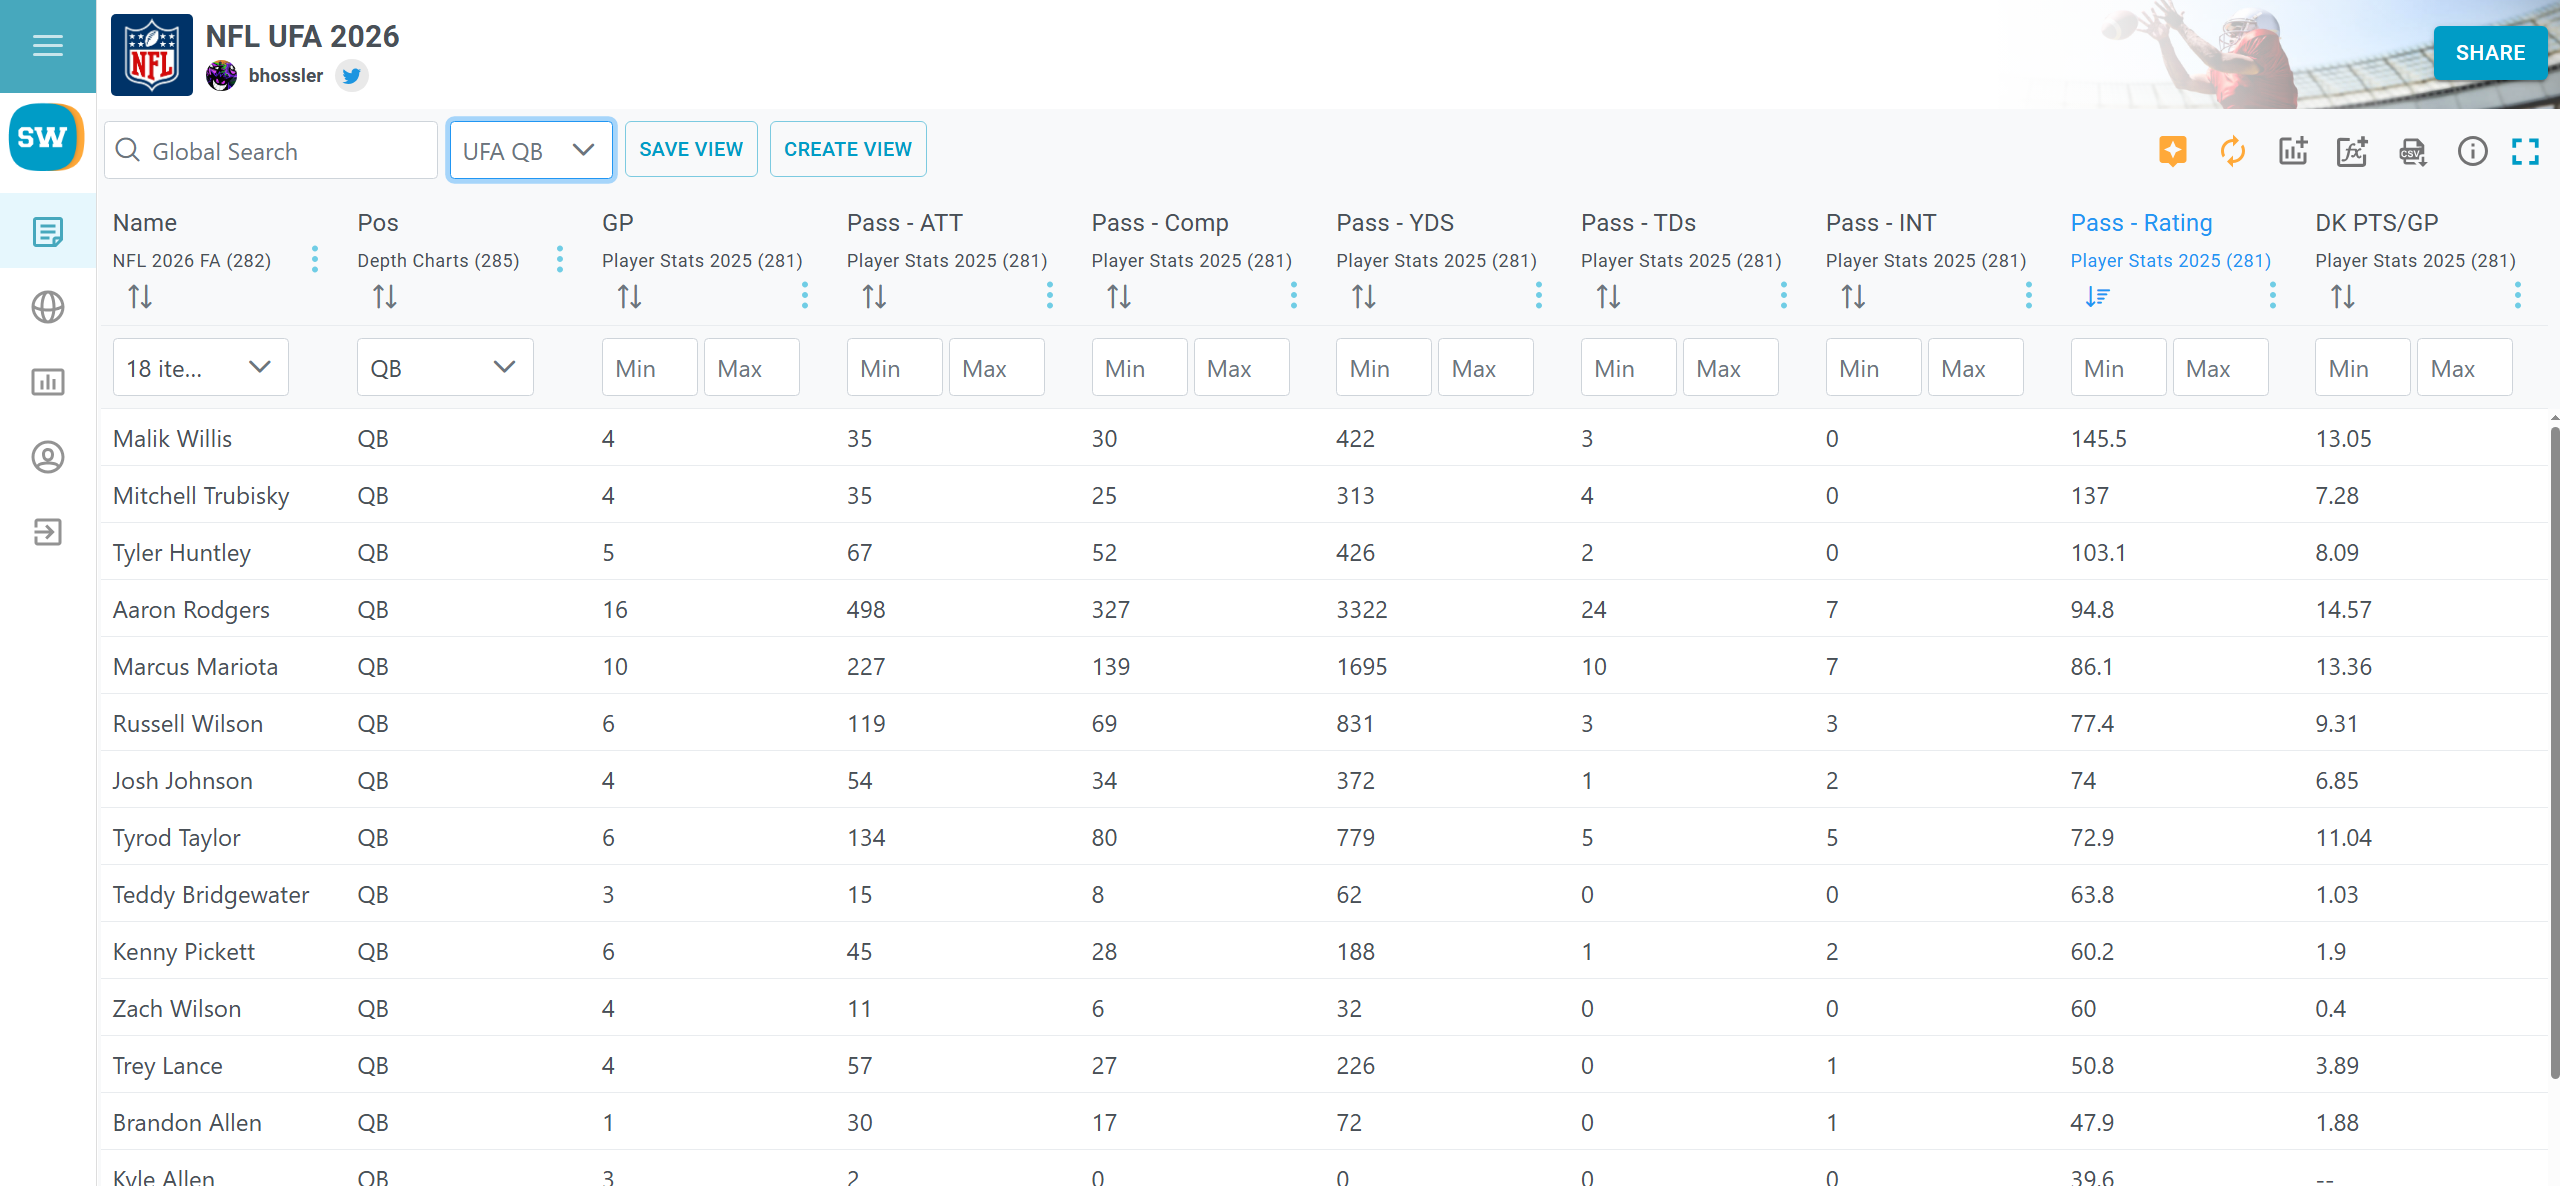
Task: Toggle the hamburger menu in top-left
Action: [x=47, y=46]
